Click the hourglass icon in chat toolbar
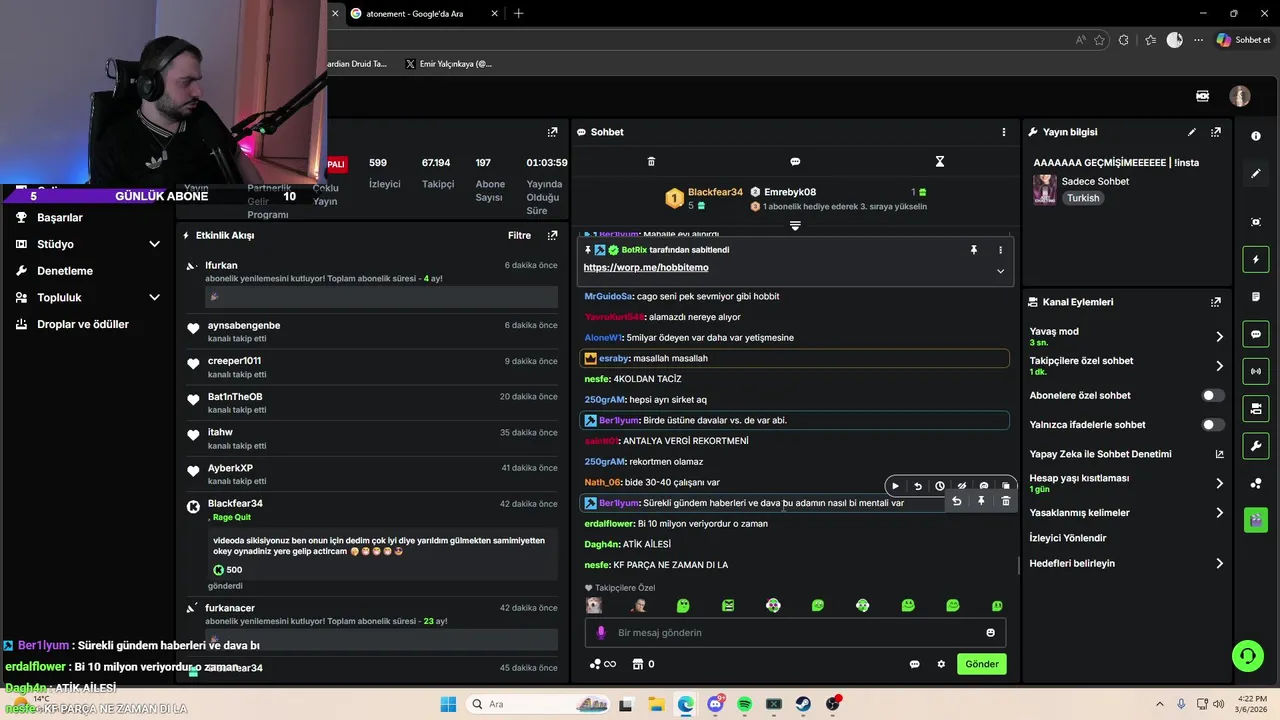Image resolution: width=1280 pixels, height=720 pixels. tap(939, 161)
